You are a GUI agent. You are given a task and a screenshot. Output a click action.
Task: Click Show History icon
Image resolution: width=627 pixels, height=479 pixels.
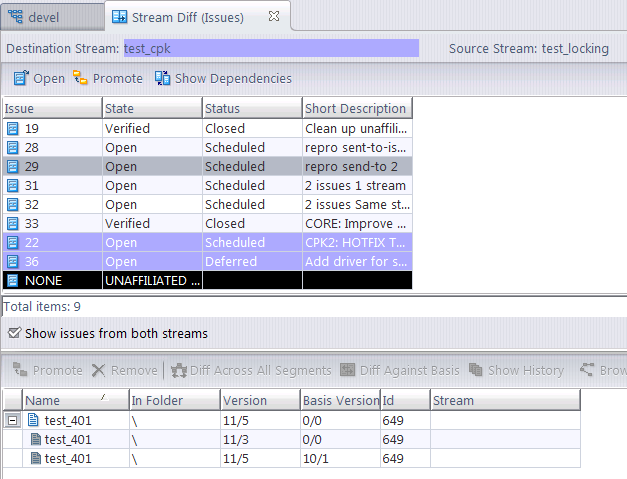[x=475, y=370]
